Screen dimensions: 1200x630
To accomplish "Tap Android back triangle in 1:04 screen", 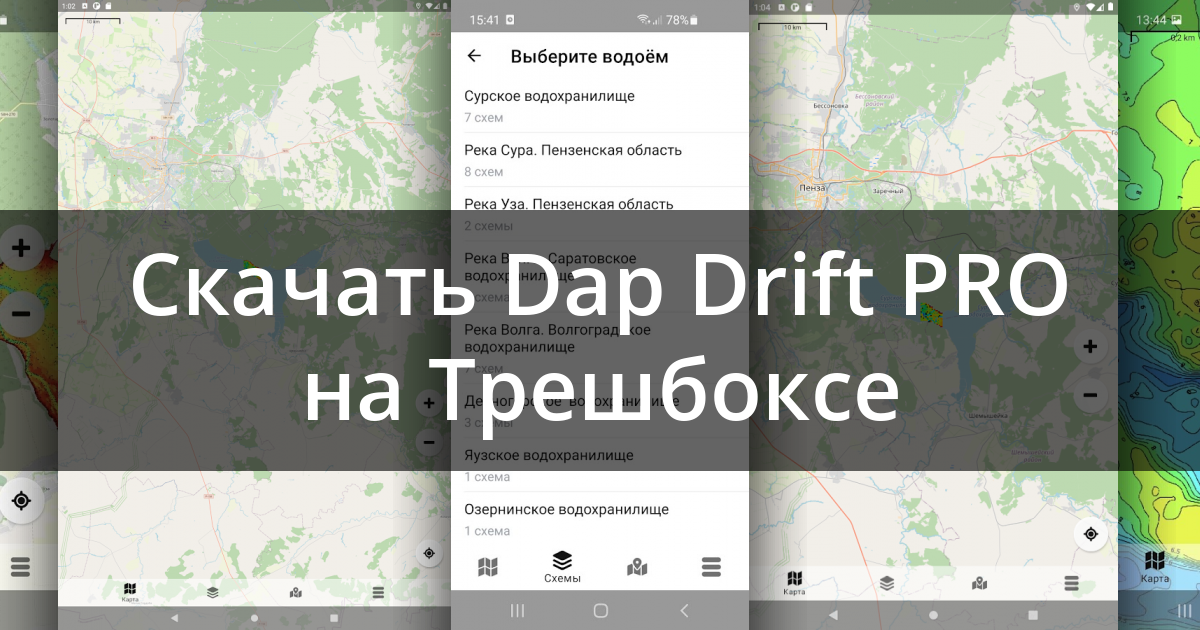I will pyautogui.click(x=834, y=614).
